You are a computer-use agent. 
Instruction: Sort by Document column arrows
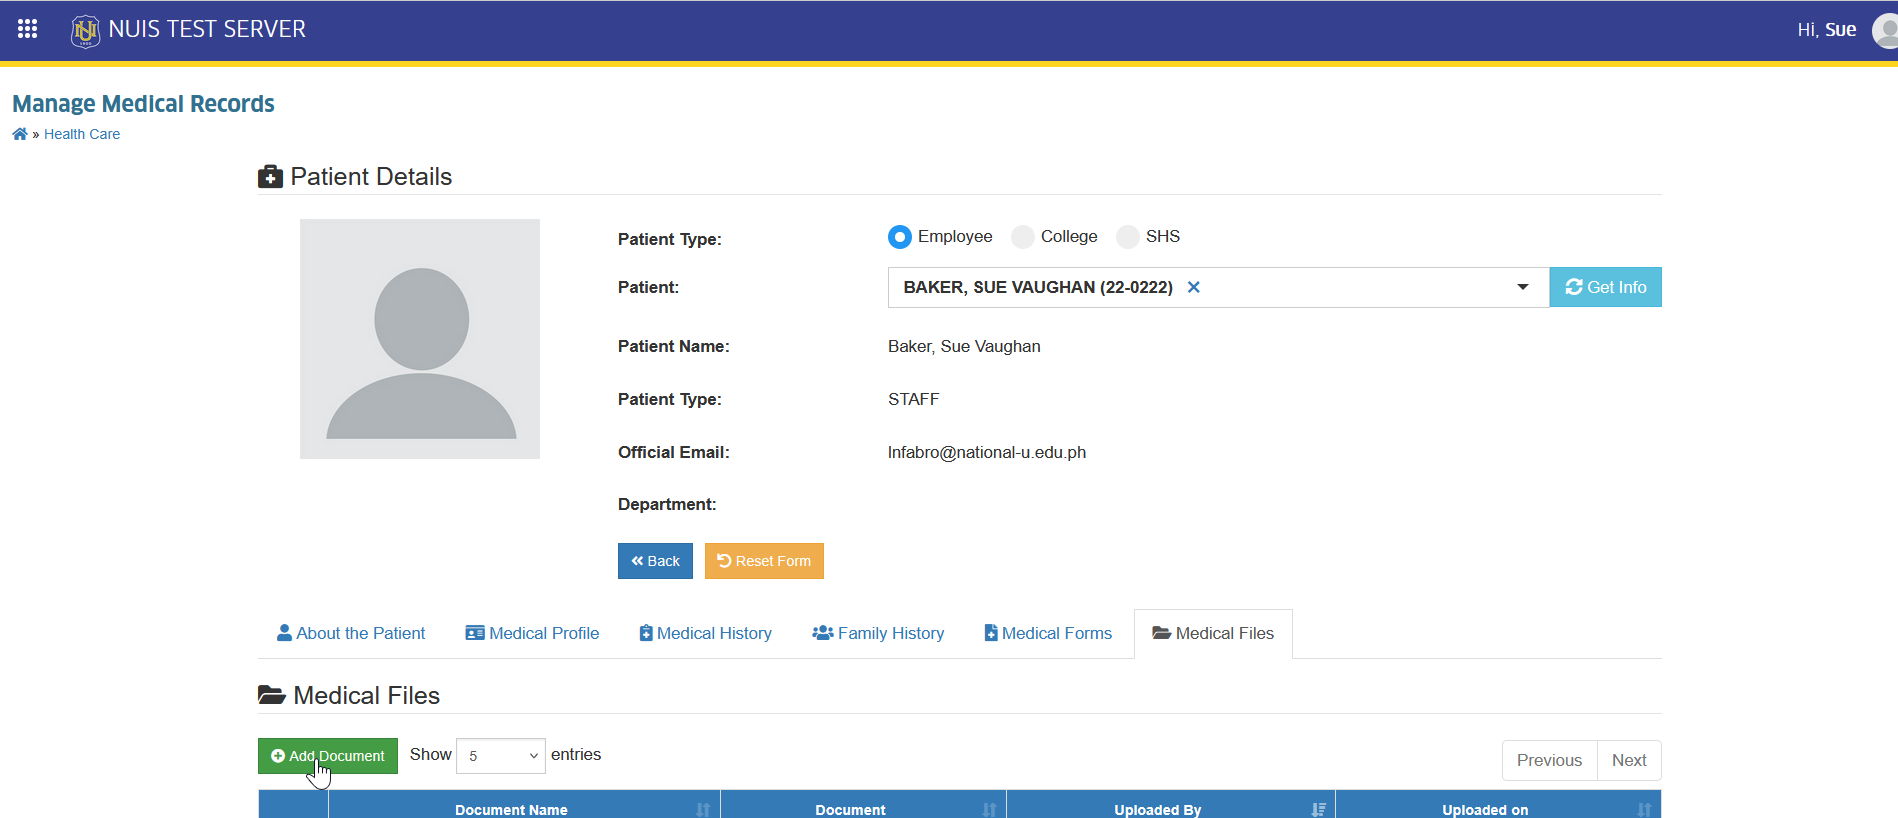pos(989,810)
